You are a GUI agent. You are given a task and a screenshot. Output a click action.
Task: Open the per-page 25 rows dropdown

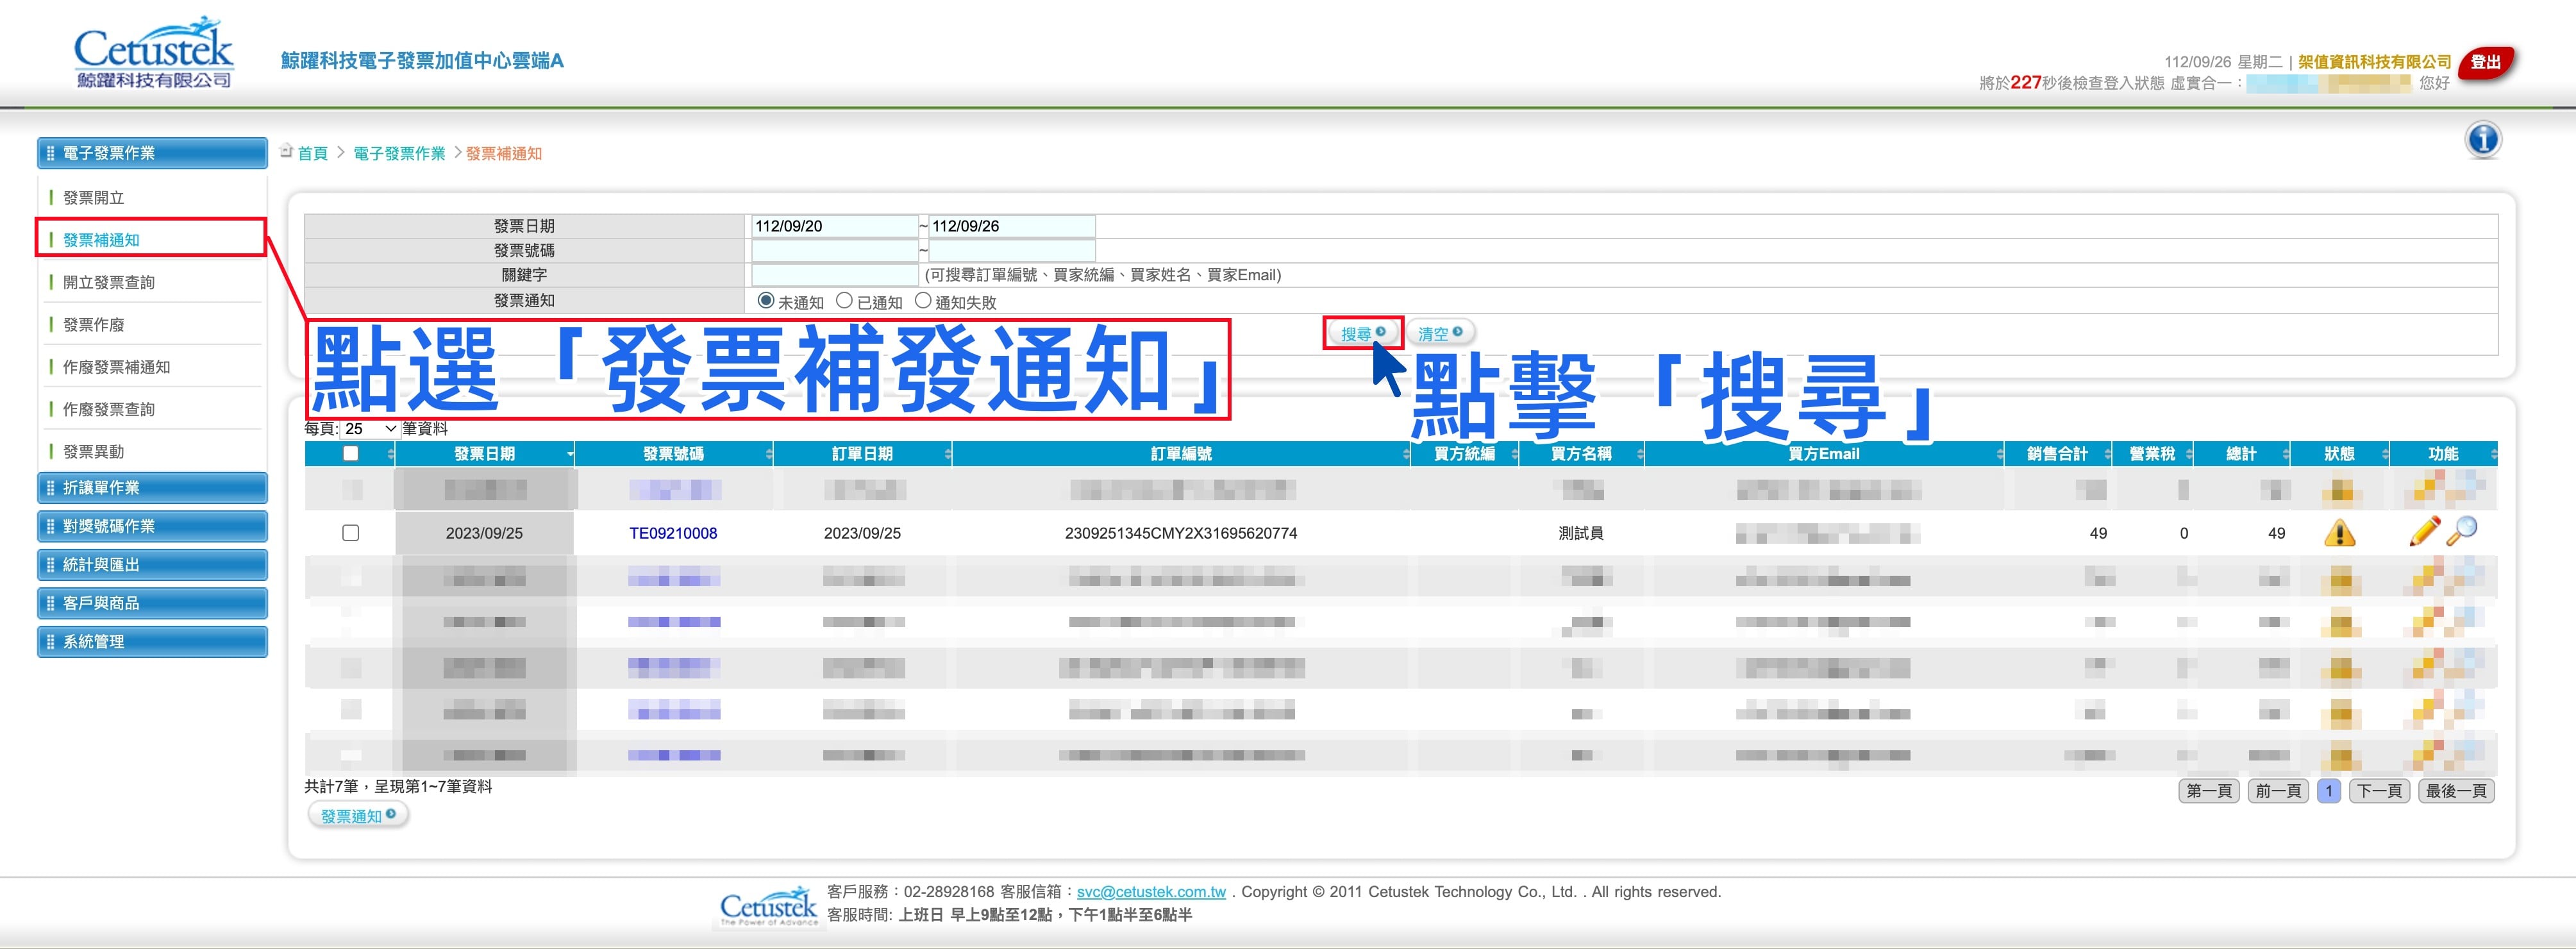(370, 429)
